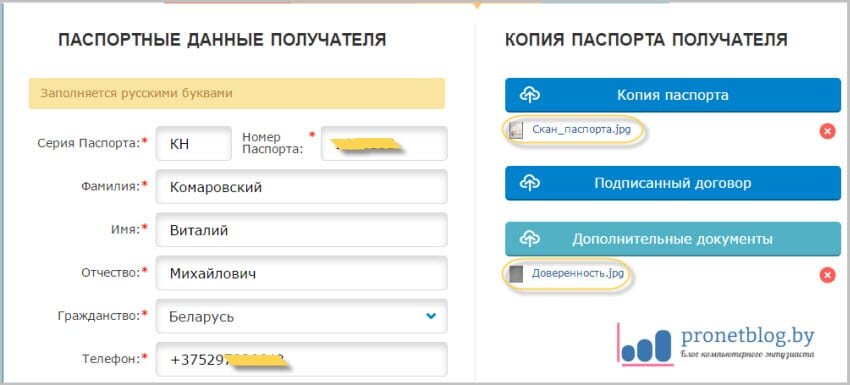850x385 pixels.
Task: Remove the Доверенность.jpg file with red X
Action: (x=827, y=275)
